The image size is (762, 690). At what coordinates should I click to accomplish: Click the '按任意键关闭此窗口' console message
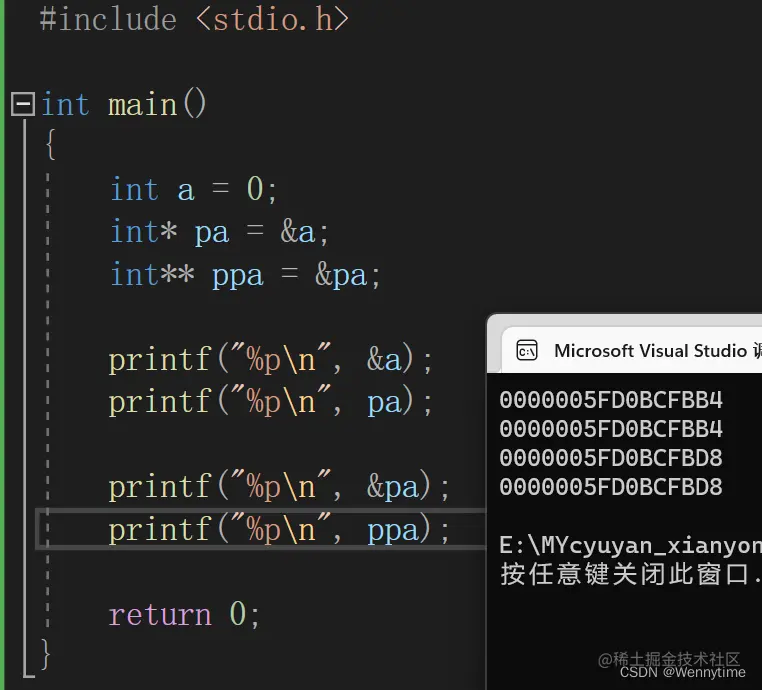(630, 574)
